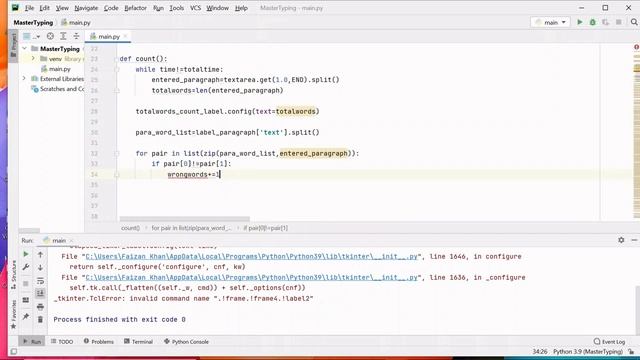Toggle scroll to end in Run console

click(x=40, y=293)
